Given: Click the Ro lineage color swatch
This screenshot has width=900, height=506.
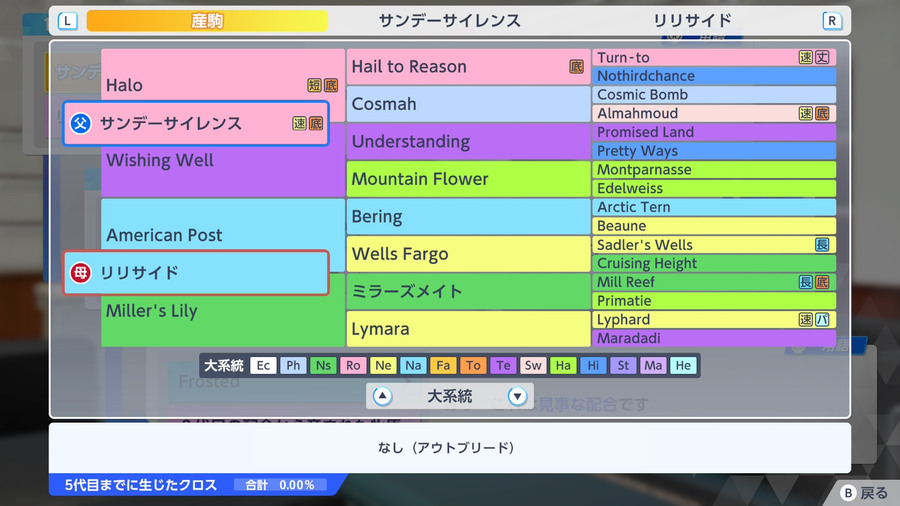Looking at the screenshot, I should tap(353, 365).
